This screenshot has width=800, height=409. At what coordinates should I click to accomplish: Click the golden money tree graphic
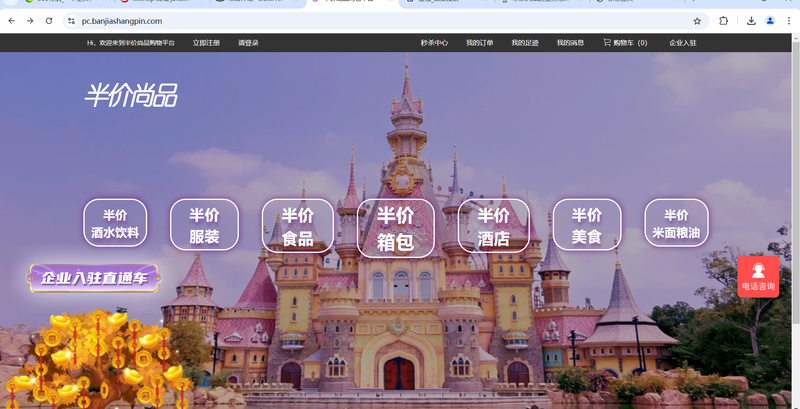click(97, 360)
